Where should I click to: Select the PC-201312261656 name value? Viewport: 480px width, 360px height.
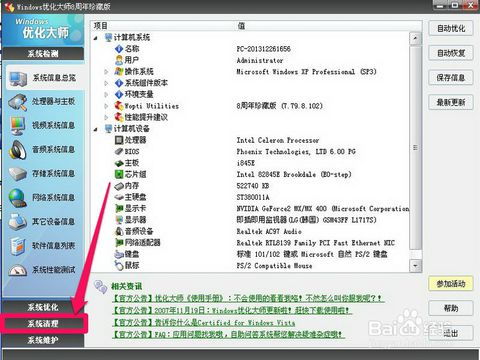tap(263, 49)
